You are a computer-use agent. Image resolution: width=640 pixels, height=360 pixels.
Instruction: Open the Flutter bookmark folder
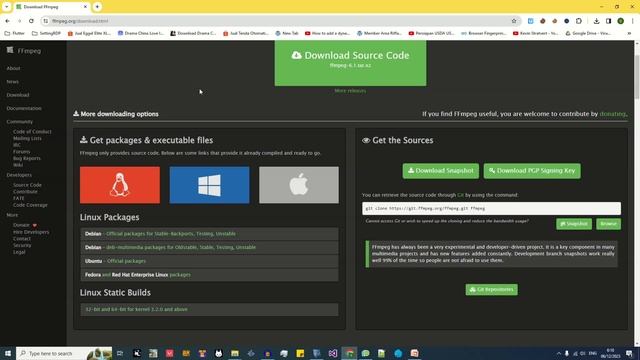15,33
